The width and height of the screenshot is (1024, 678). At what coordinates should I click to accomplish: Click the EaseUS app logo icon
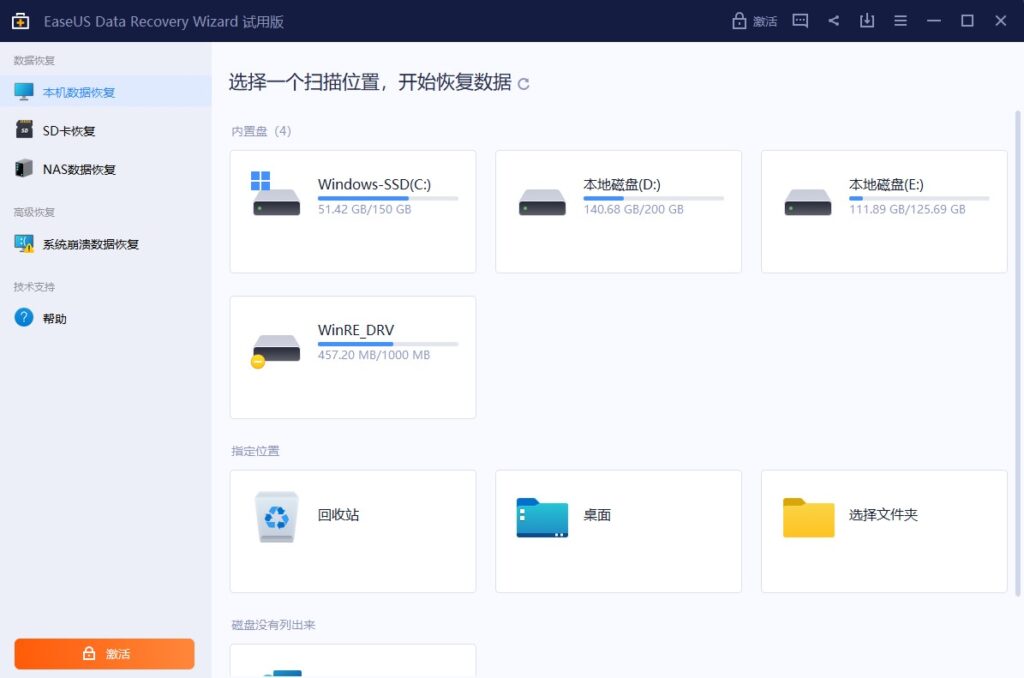pyautogui.click(x=20, y=21)
